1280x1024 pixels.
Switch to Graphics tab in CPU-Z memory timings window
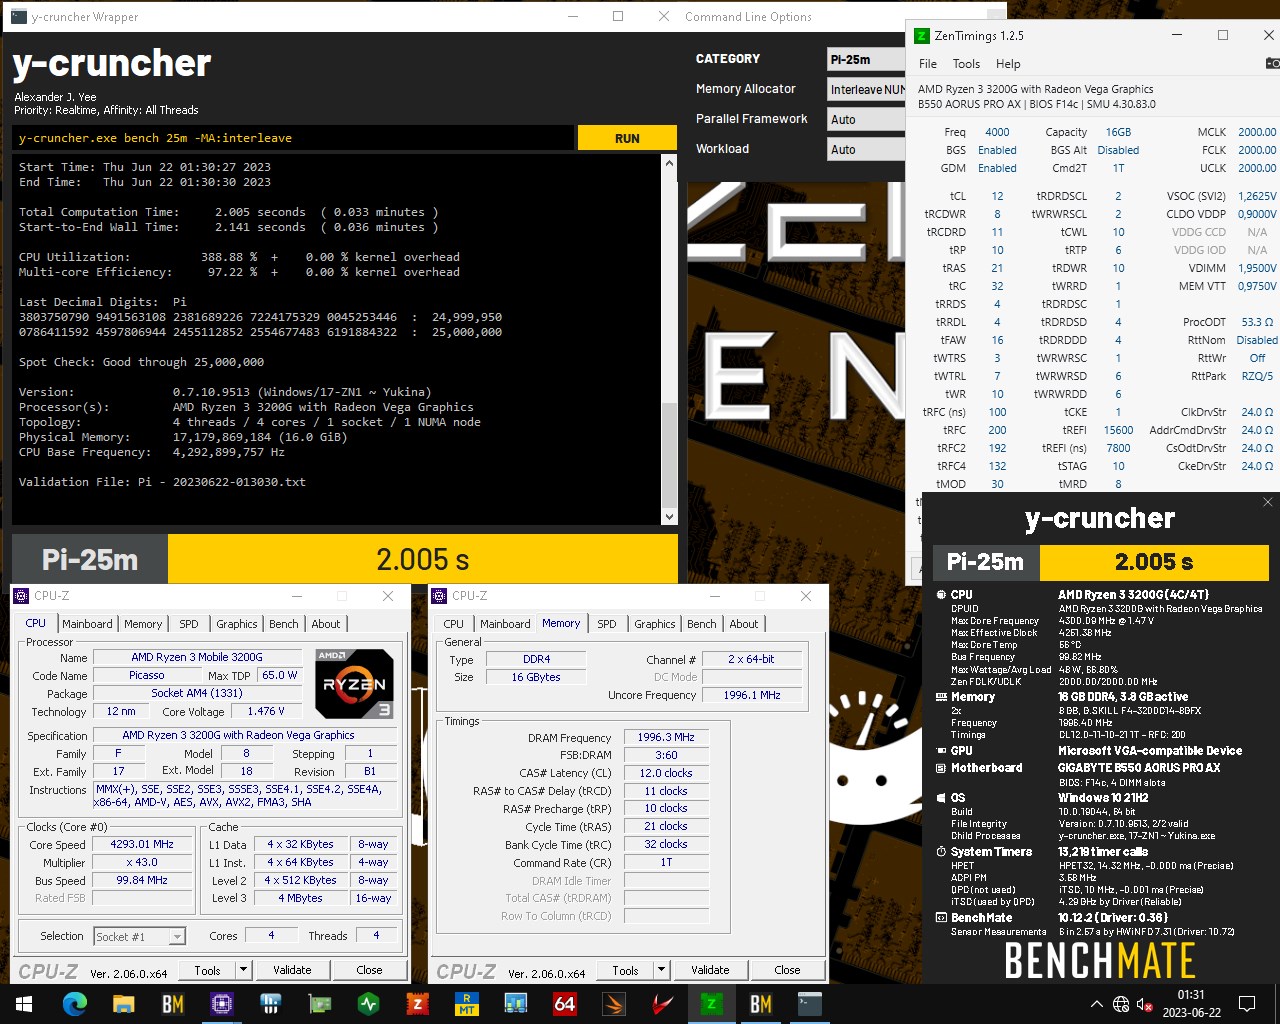655,624
